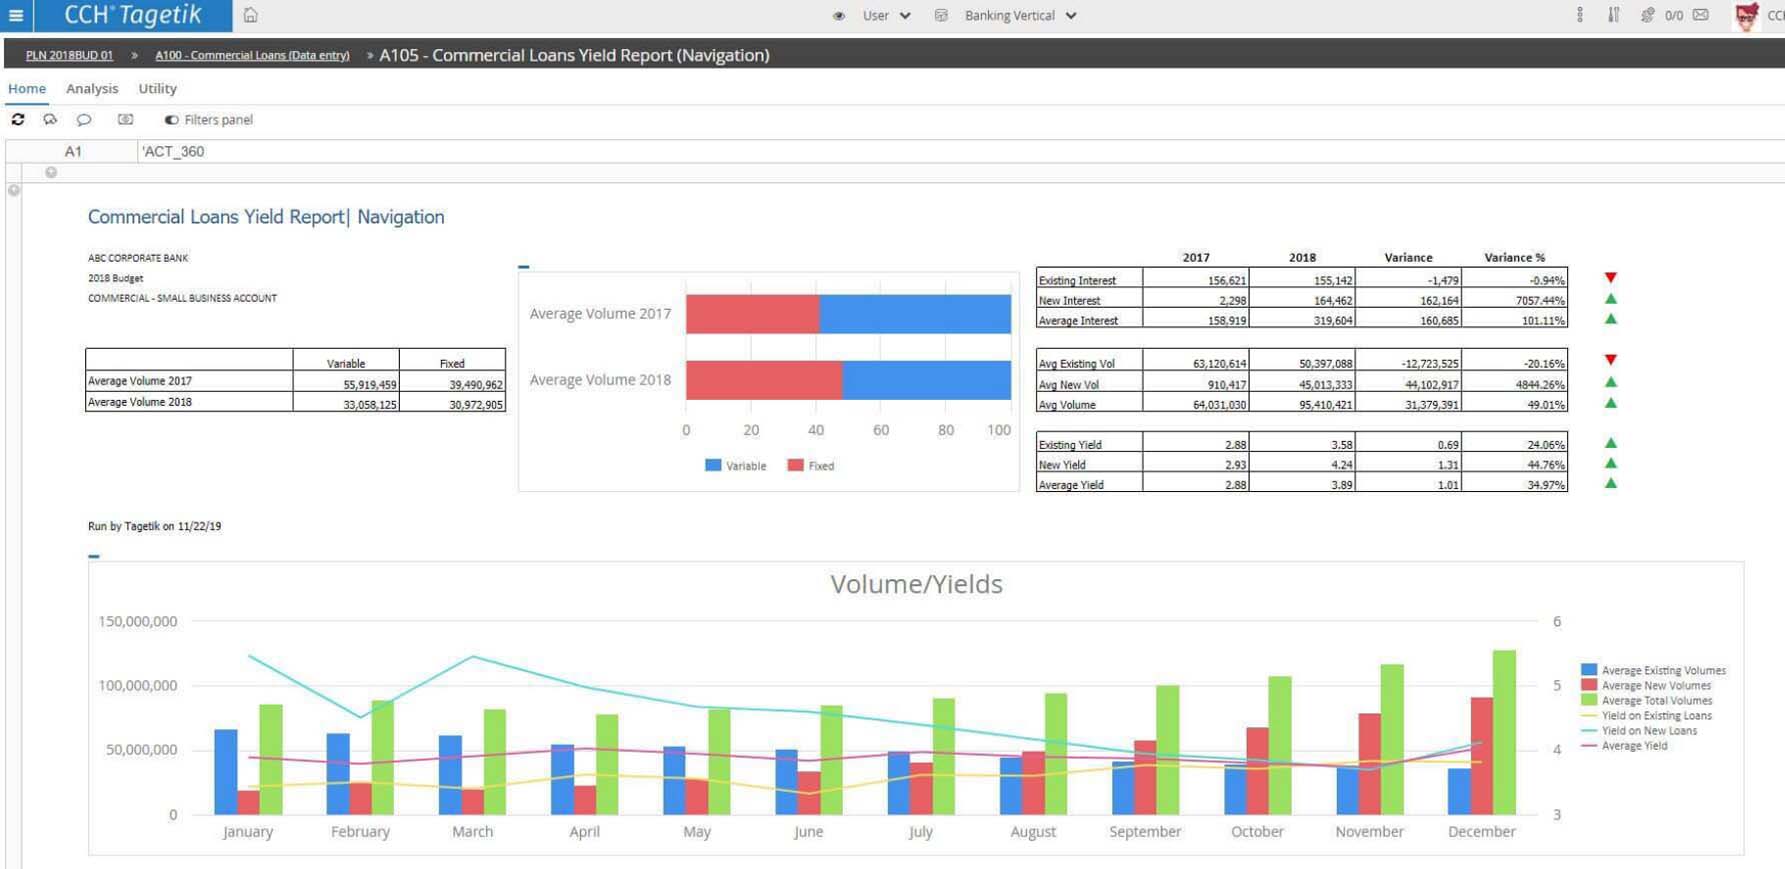
Task: Open the PLN 2018BUD 01 breadcrumb link
Action: 69,55
